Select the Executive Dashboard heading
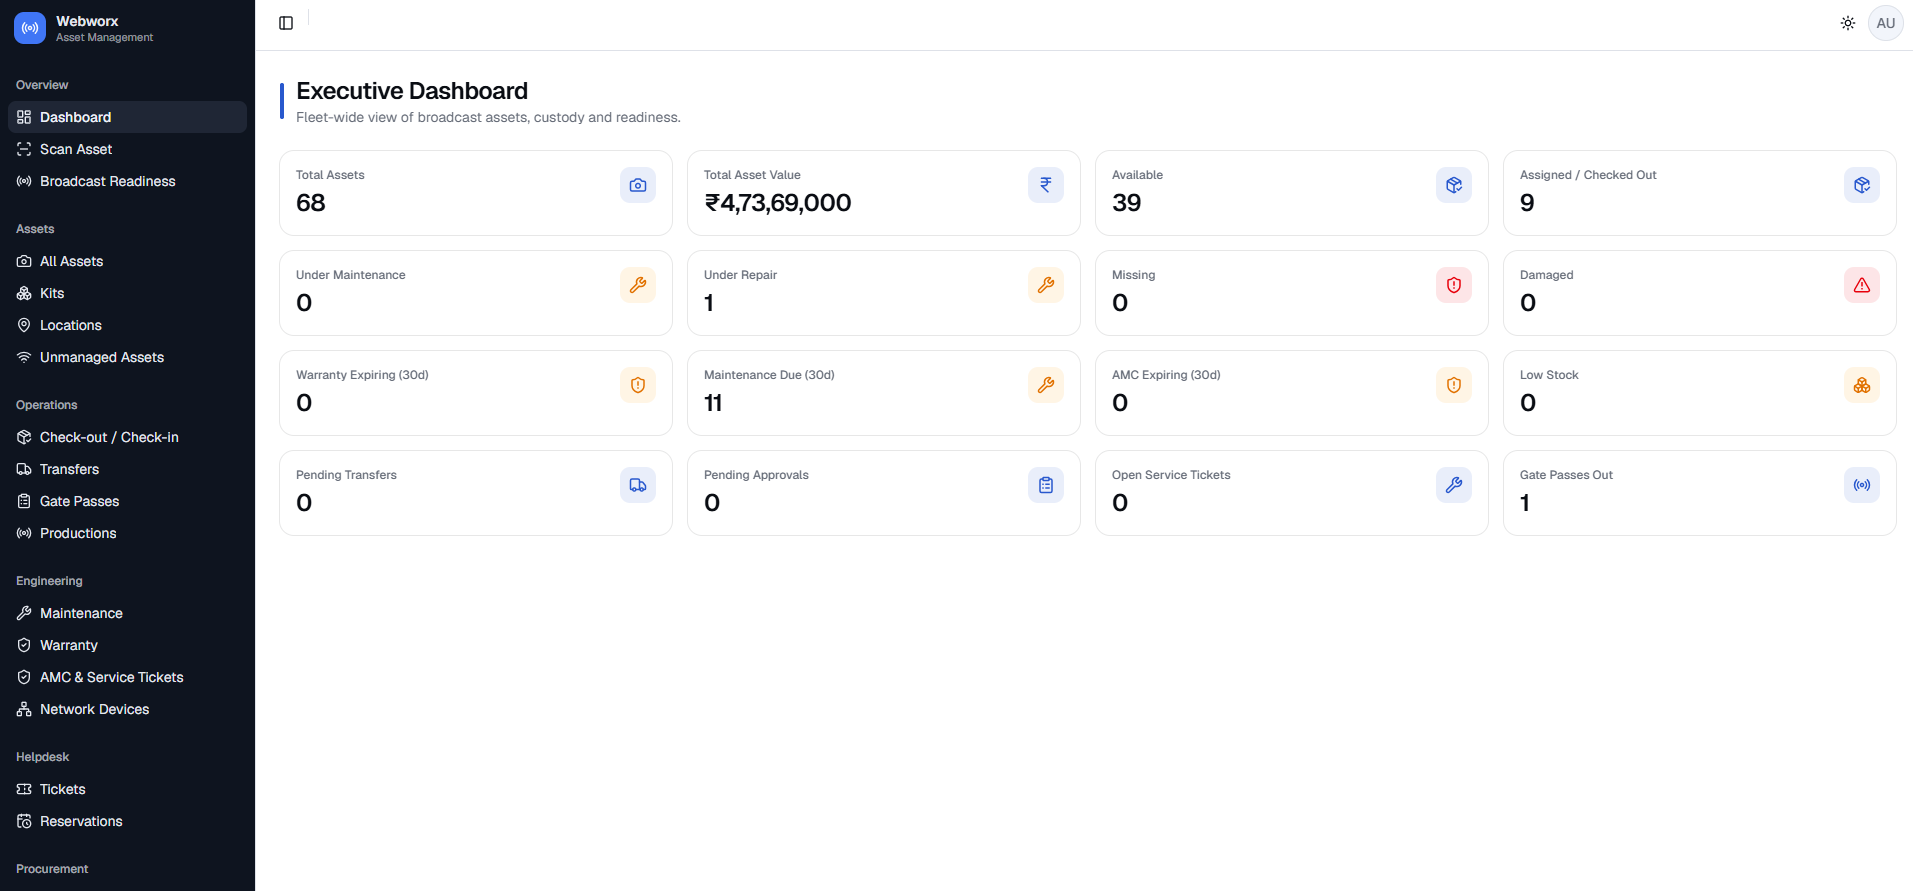1913x891 pixels. pyautogui.click(x=412, y=91)
